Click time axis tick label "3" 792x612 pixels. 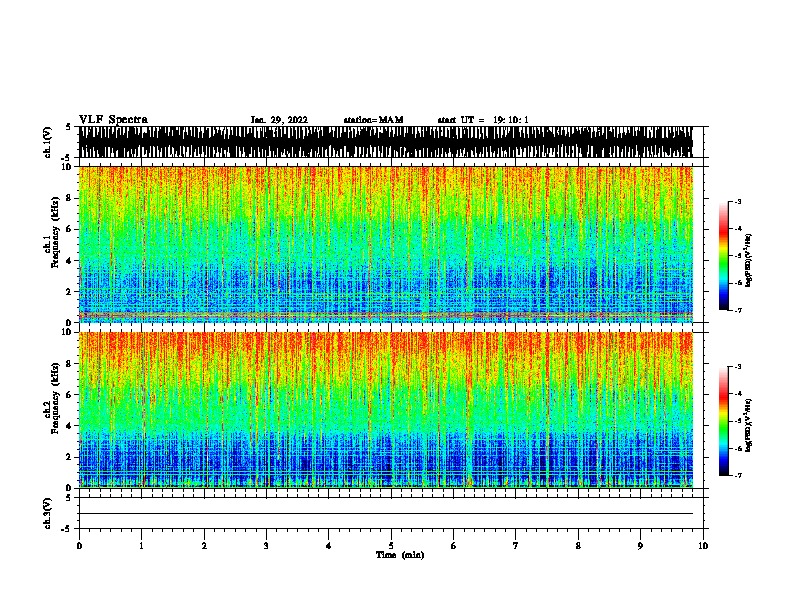pyautogui.click(x=266, y=546)
